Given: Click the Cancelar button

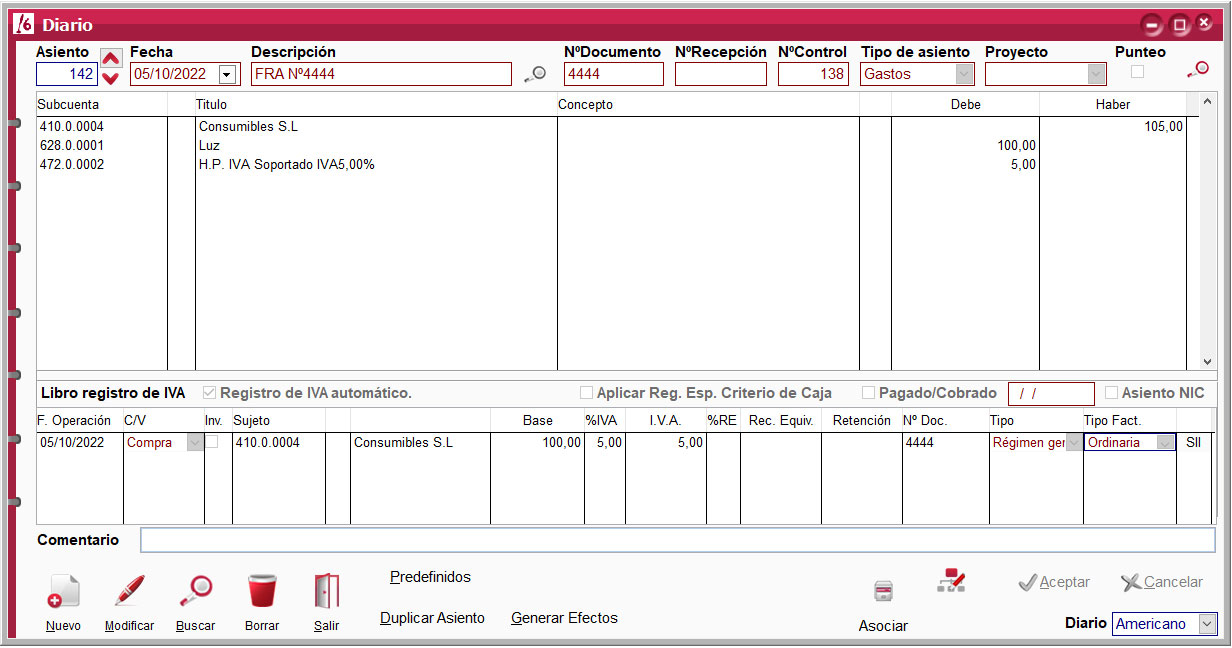Looking at the screenshot, I should point(1162,582).
